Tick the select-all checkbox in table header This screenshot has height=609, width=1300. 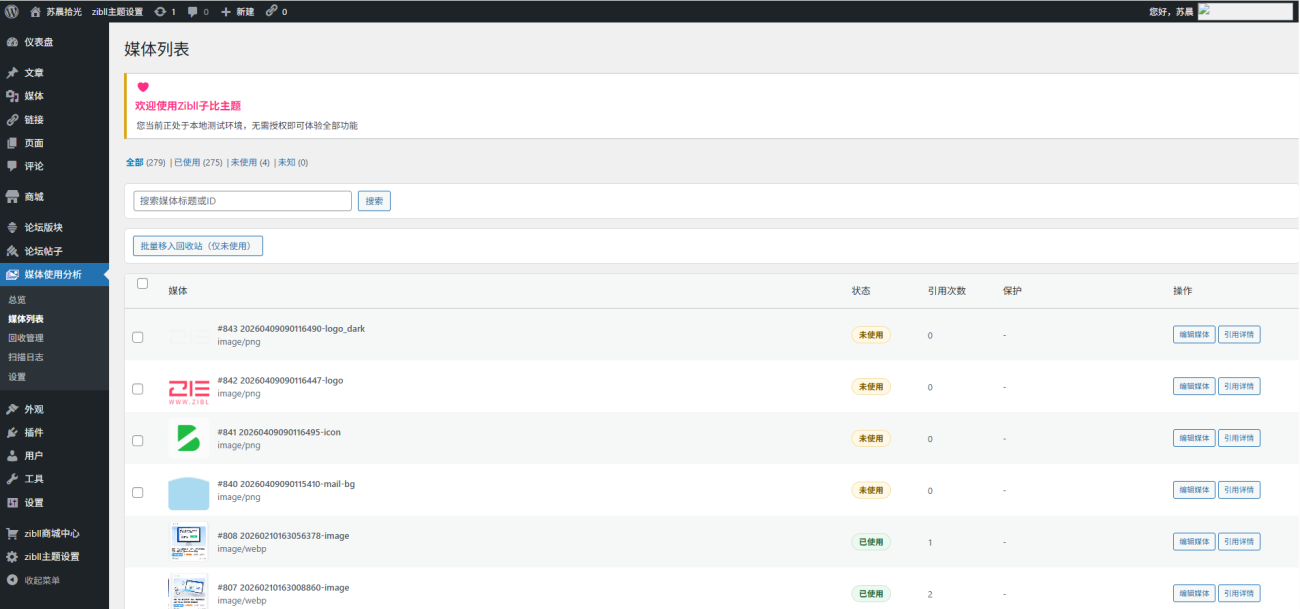(142, 284)
